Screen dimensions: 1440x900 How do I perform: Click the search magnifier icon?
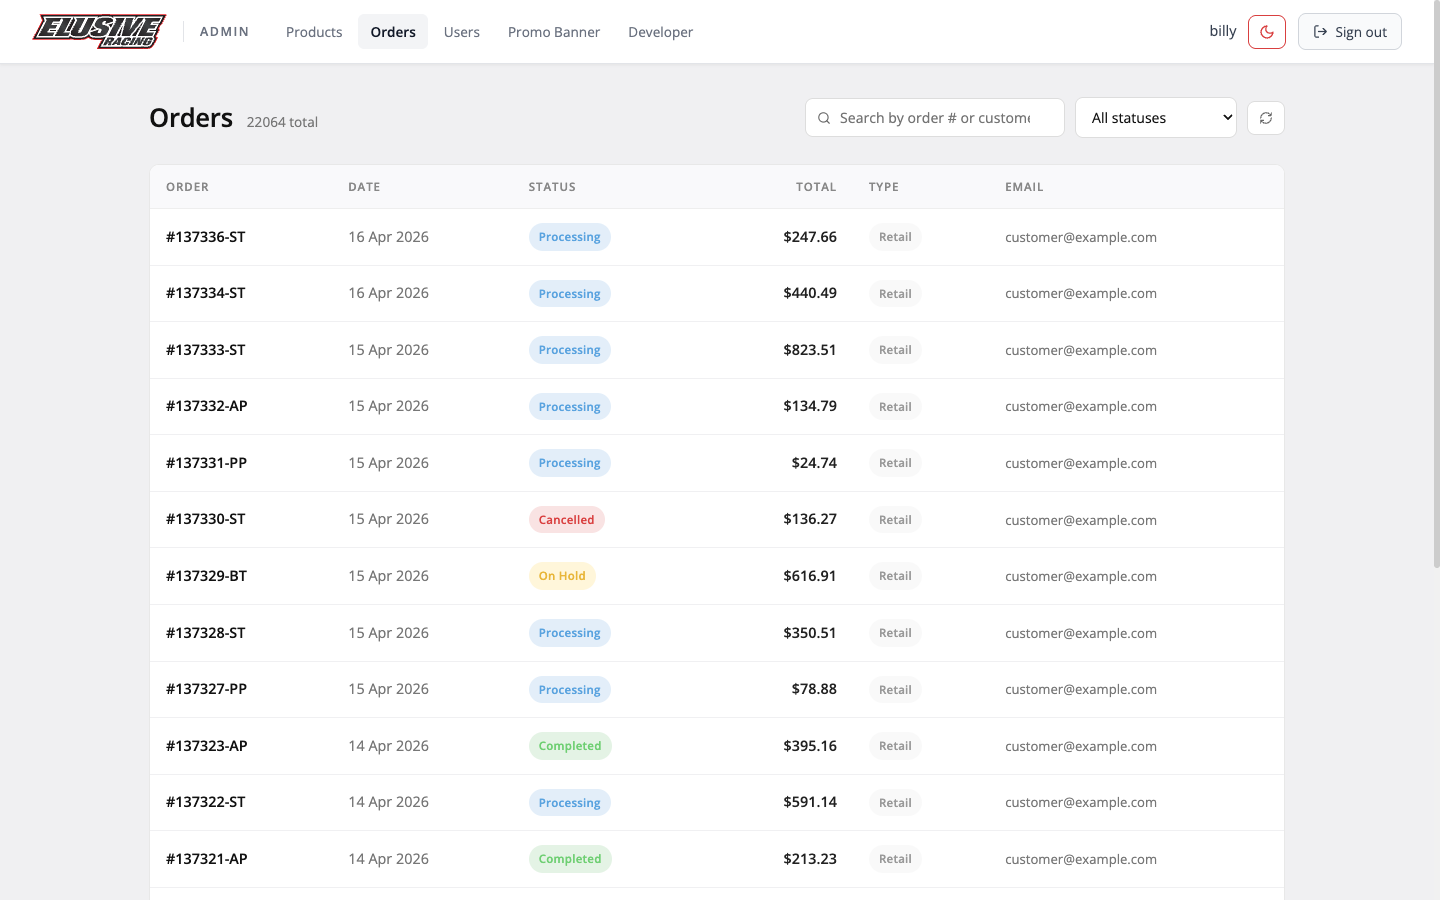click(x=824, y=118)
